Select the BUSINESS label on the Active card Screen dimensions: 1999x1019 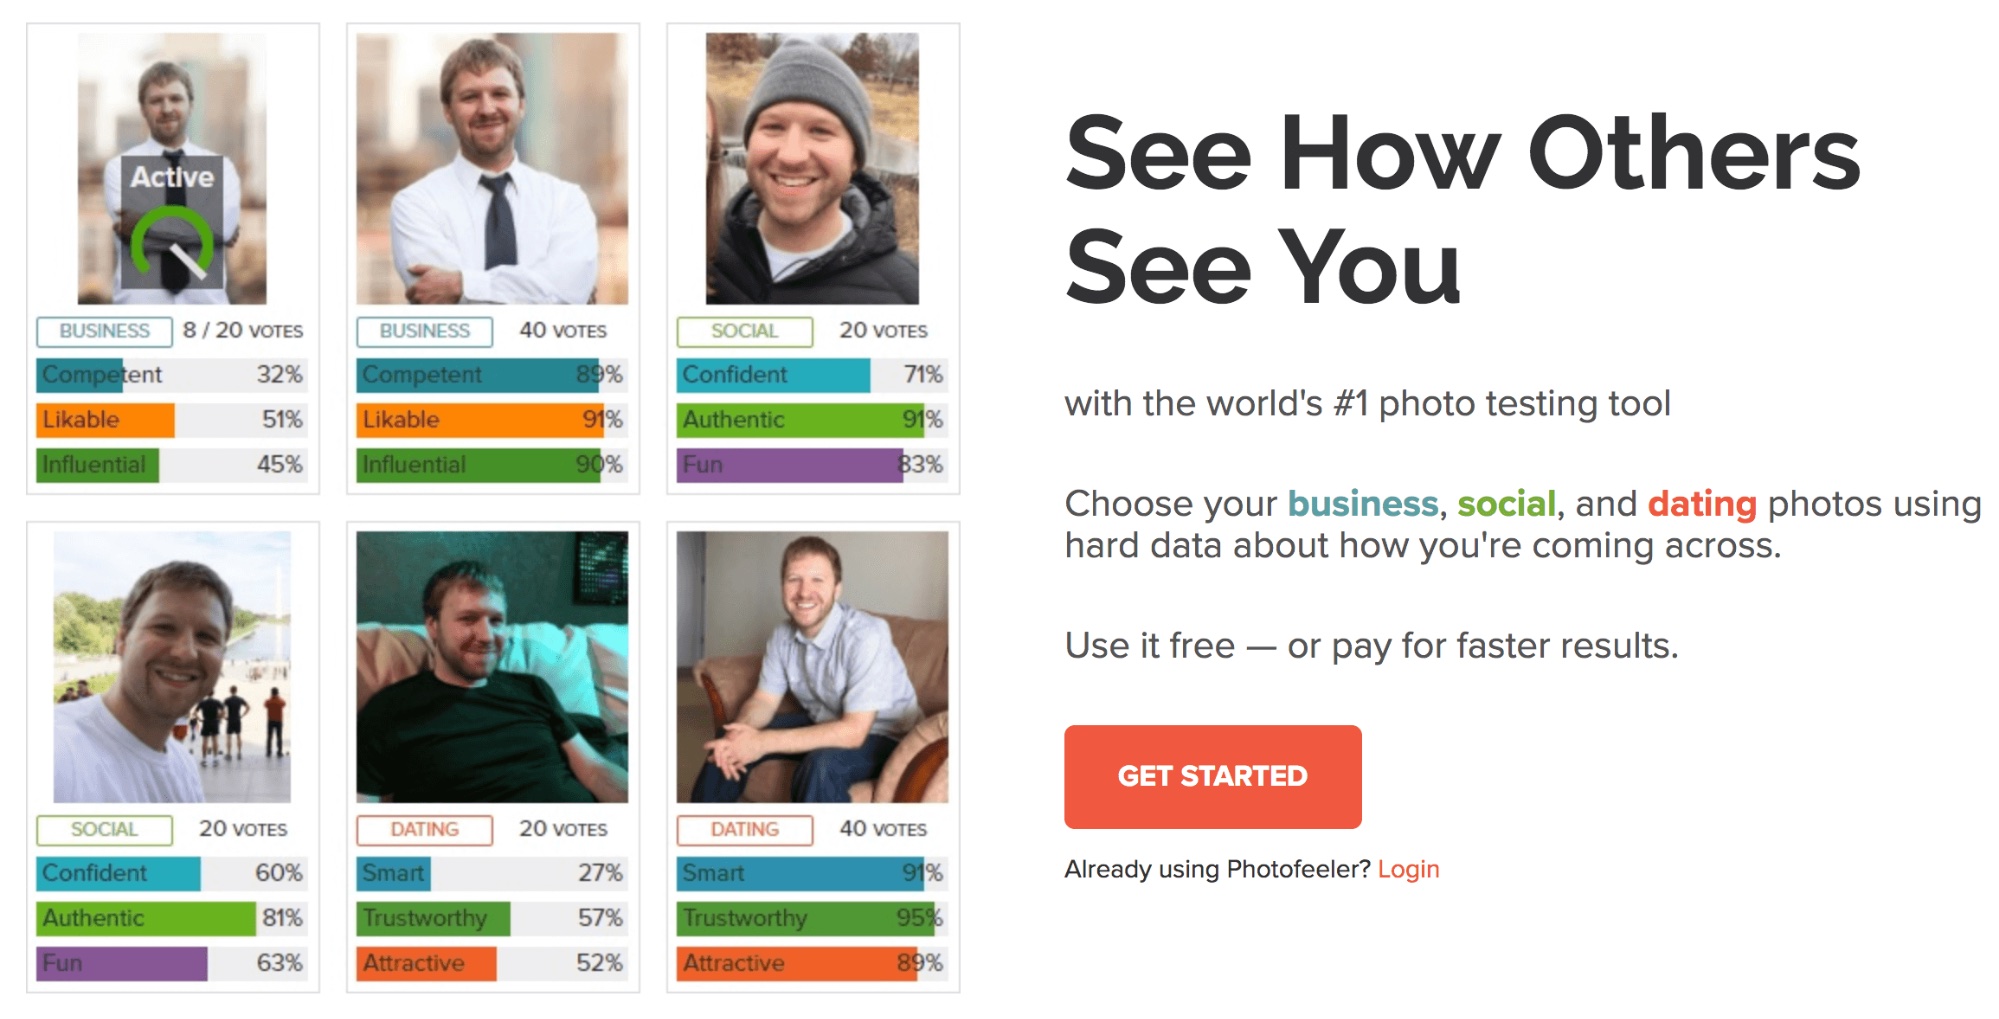point(103,331)
